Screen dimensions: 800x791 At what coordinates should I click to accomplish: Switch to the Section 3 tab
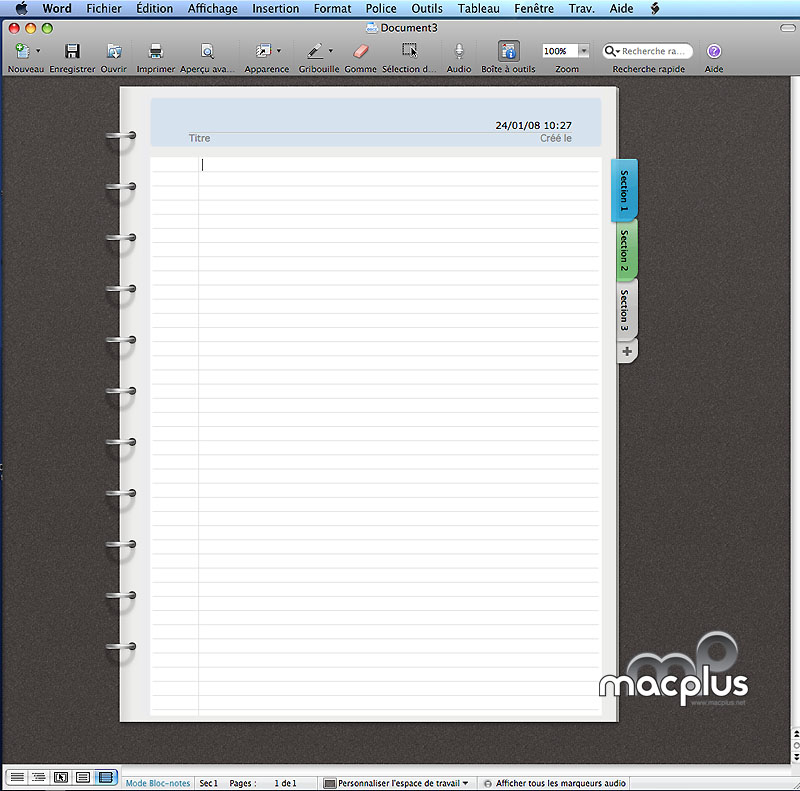click(626, 310)
